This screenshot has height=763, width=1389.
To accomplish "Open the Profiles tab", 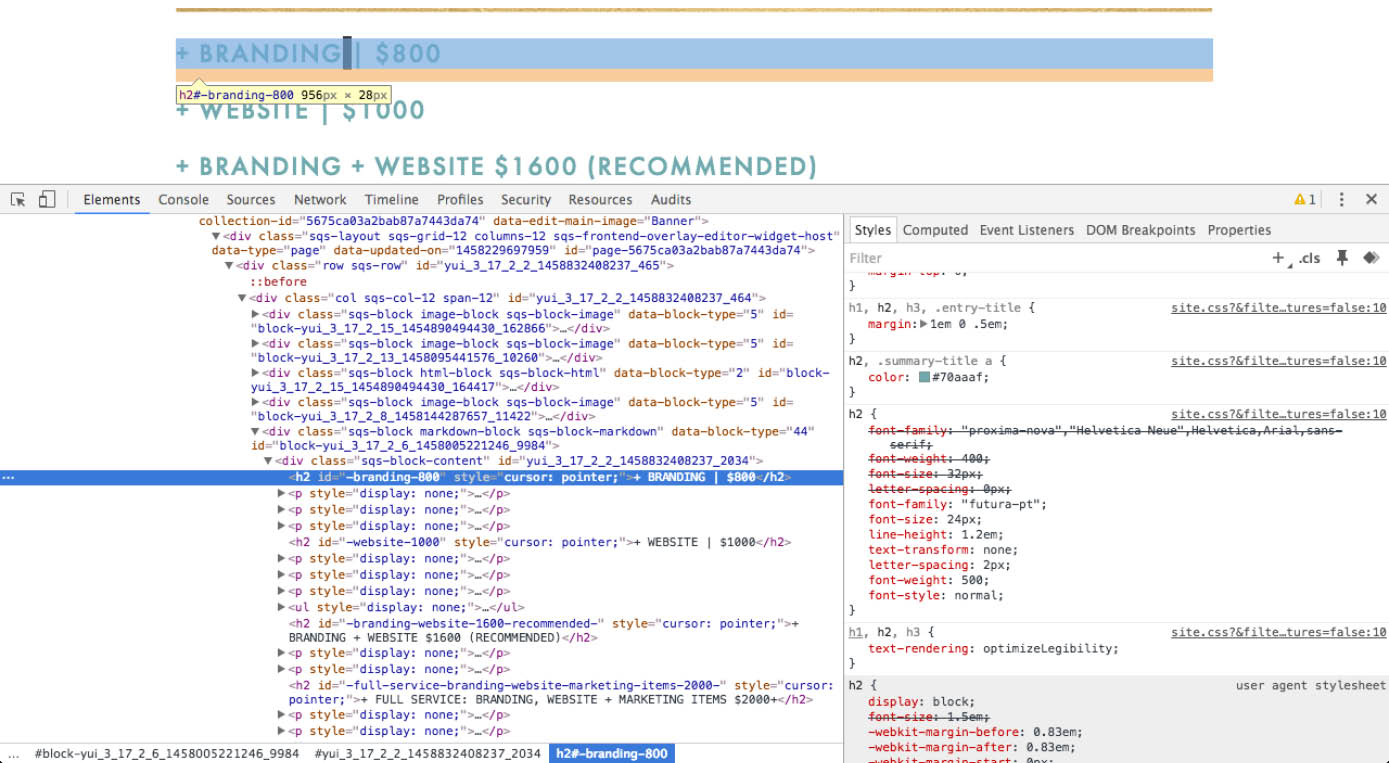I will [460, 200].
